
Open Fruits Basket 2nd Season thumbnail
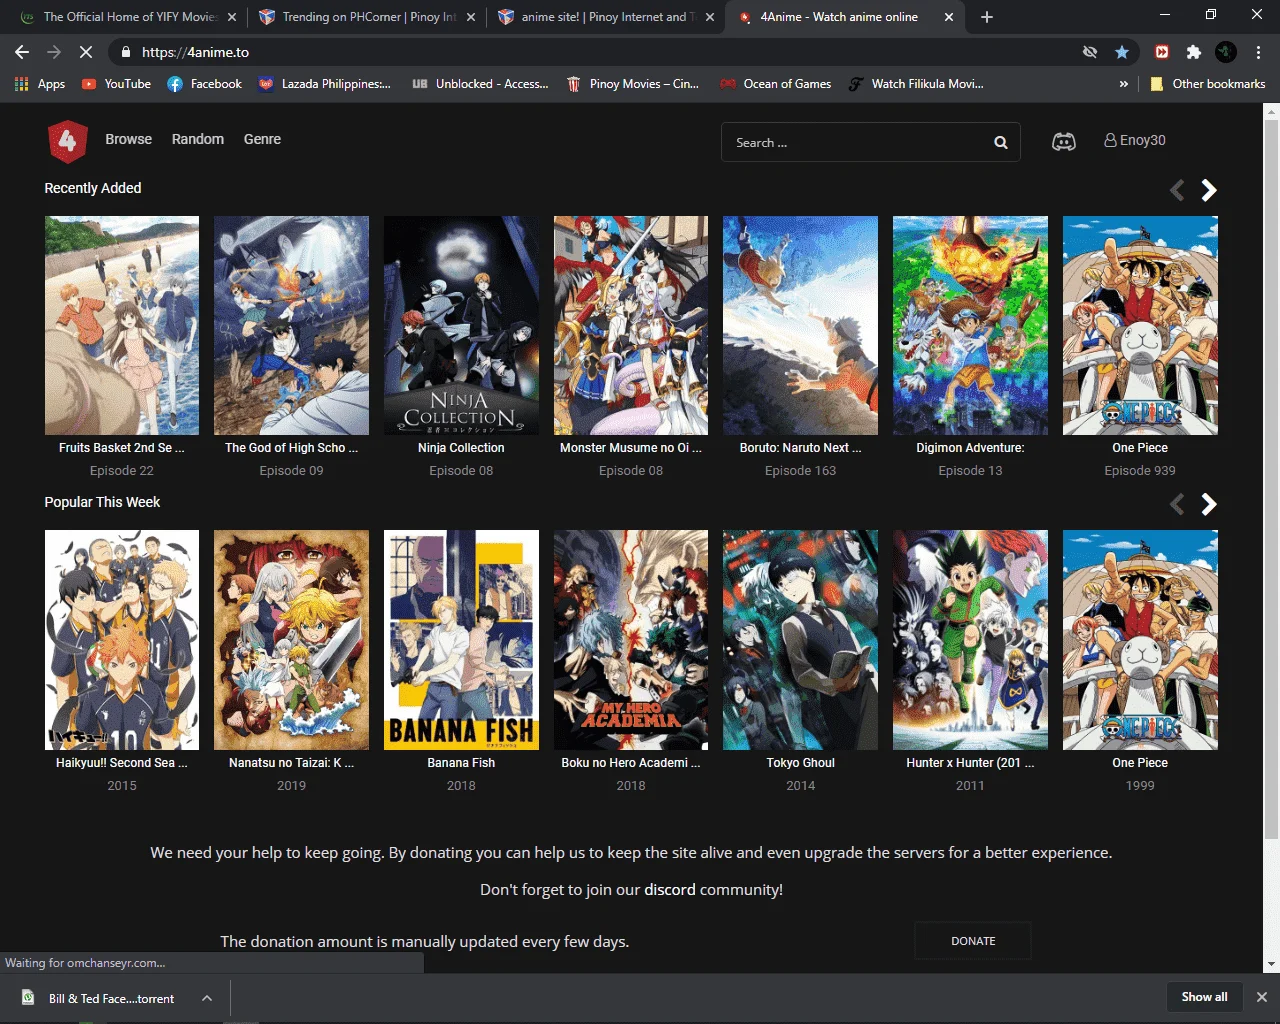[122, 326]
